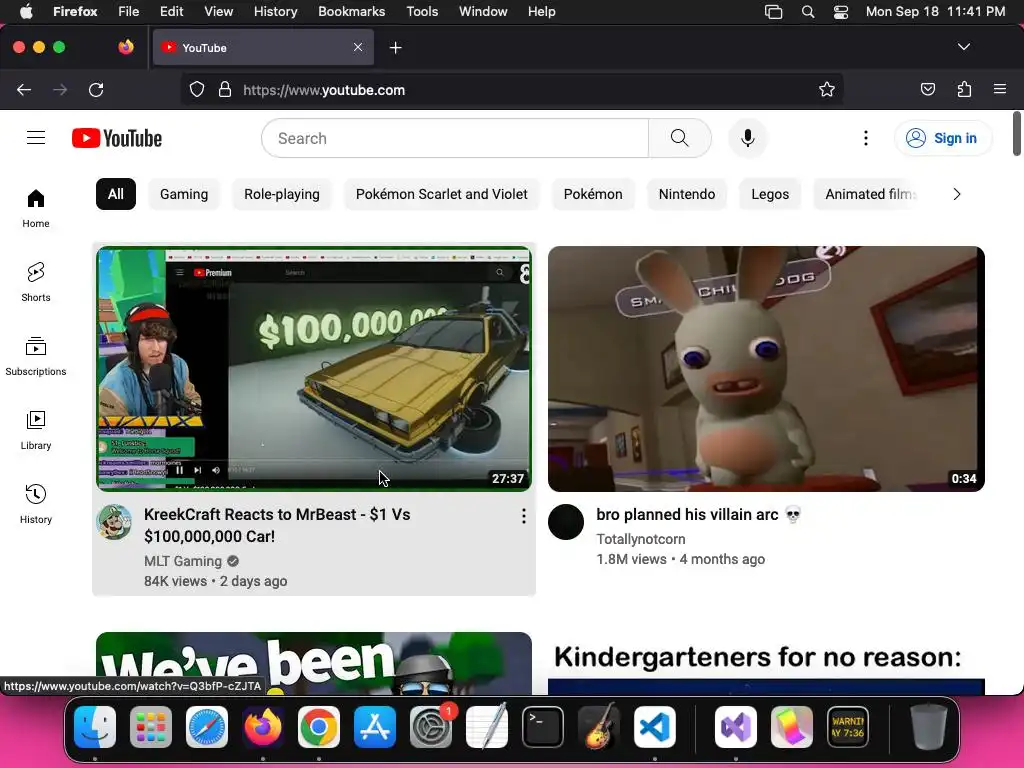Close the YouTube tab
The width and height of the screenshot is (1024, 768).
(x=358, y=47)
